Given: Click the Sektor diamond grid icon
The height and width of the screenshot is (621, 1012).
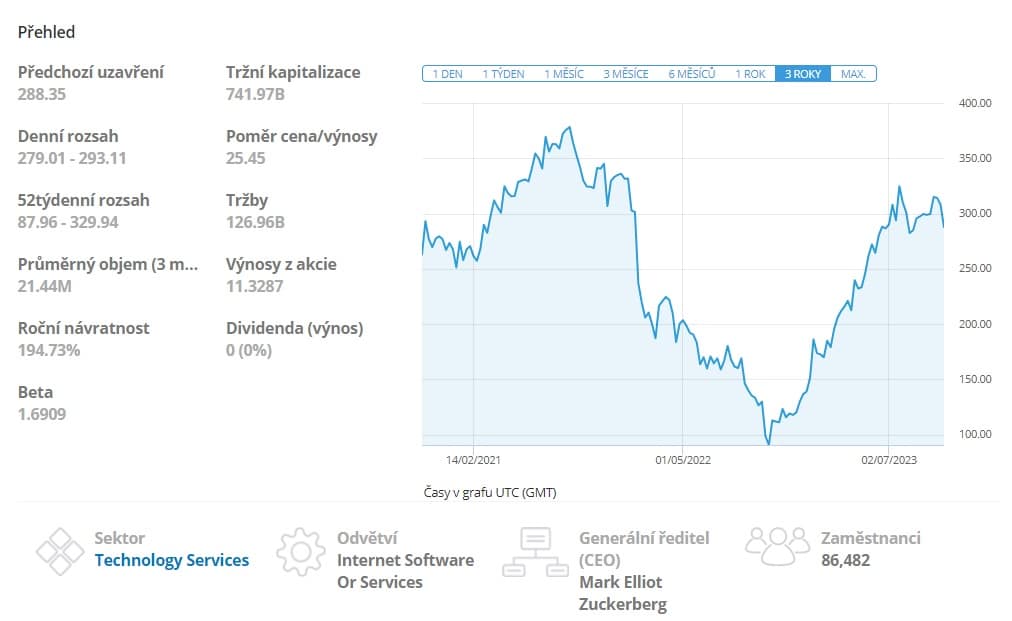Looking at the screenshot, I should (59, 551).
